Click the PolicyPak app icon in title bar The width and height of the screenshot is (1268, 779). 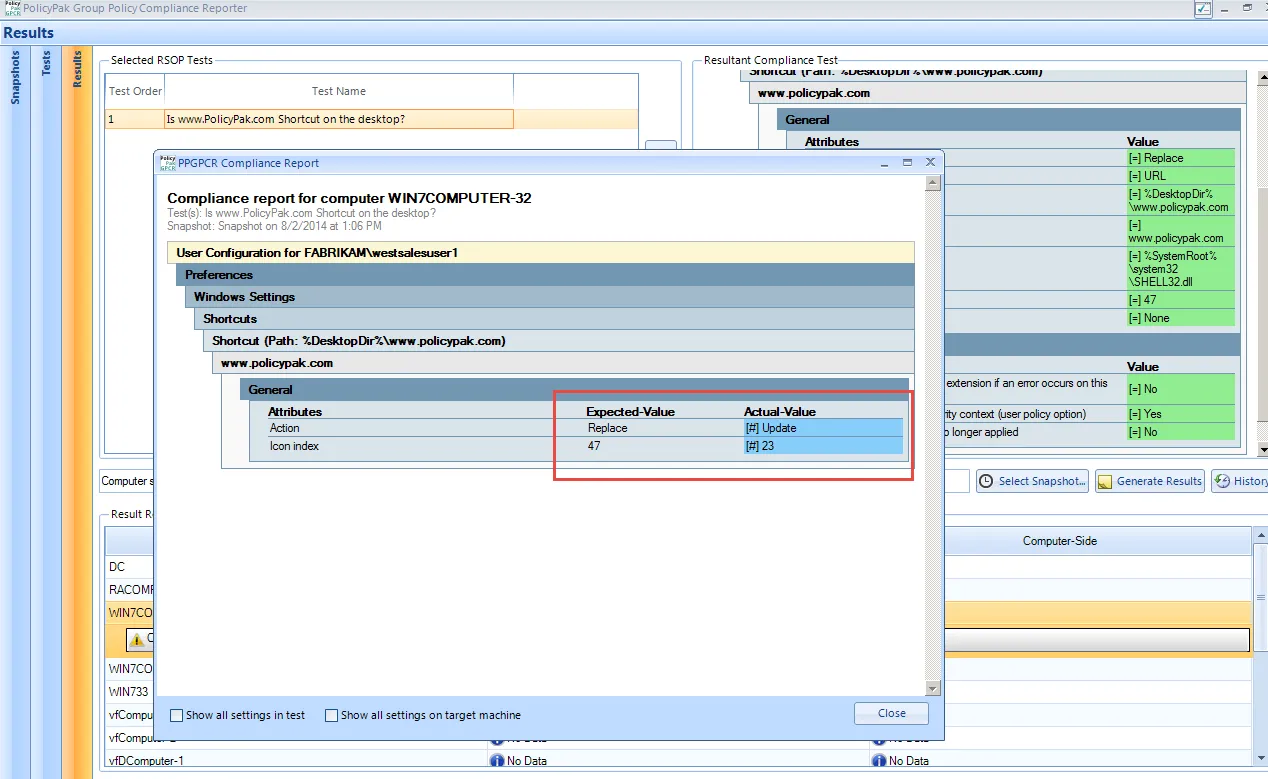click(x=12, y=8)
